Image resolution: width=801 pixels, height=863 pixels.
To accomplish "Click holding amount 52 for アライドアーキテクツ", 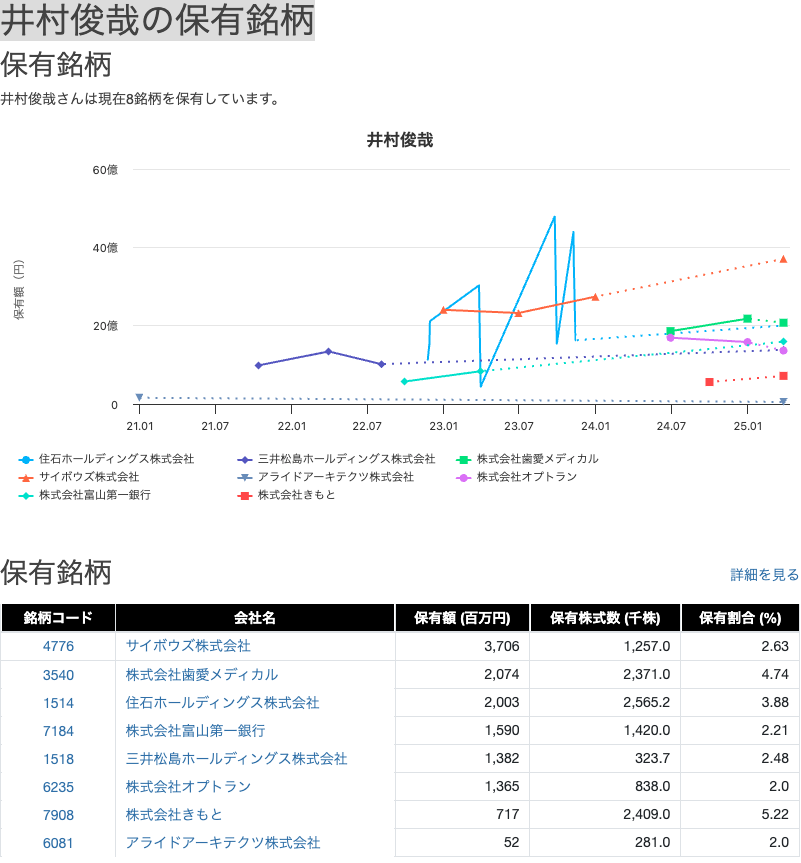I will [511, 843].
